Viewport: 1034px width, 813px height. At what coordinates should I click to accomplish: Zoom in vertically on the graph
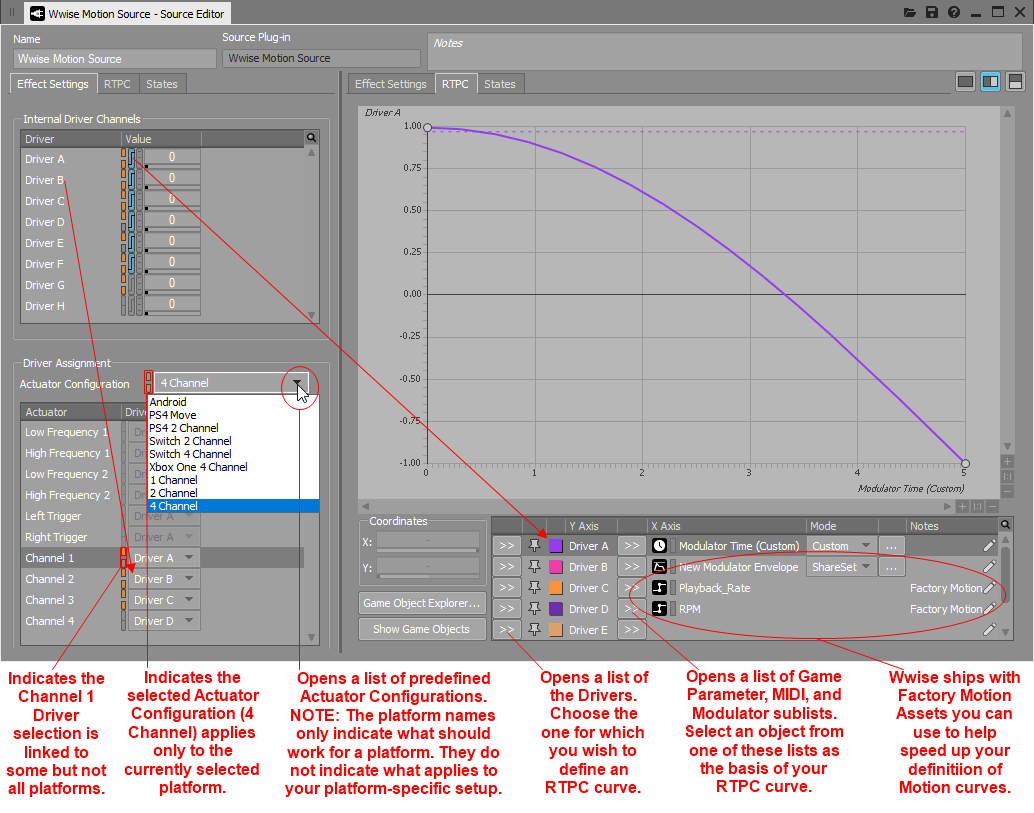(1007, 462)
